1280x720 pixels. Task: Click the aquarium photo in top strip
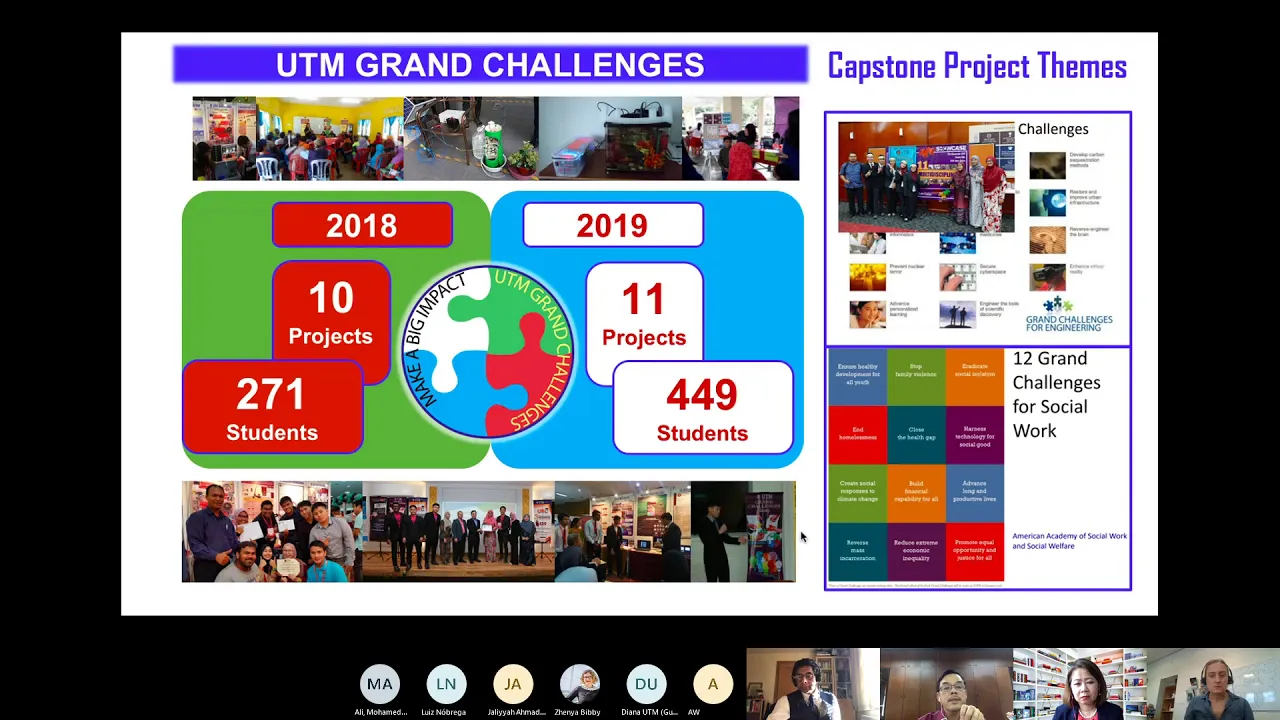(x=610, y=138)
